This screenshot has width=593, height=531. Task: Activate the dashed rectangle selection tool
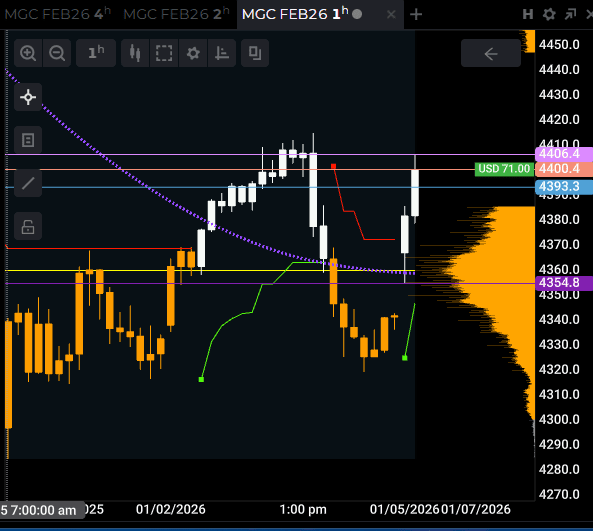click(164, 53)
